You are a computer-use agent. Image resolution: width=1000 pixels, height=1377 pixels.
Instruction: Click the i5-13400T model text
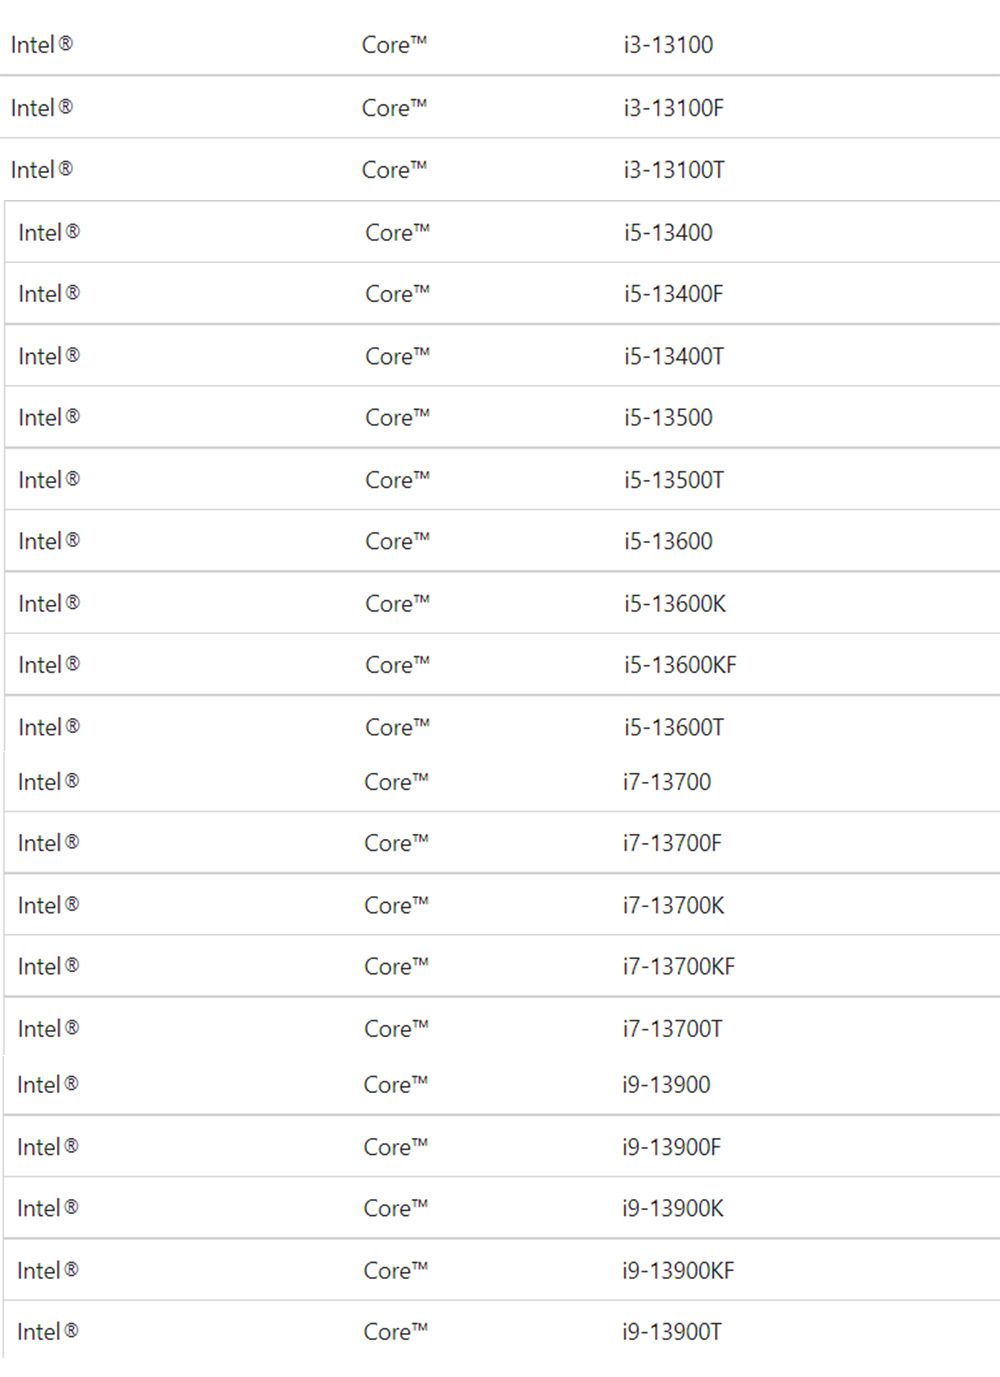pos(674,357)
